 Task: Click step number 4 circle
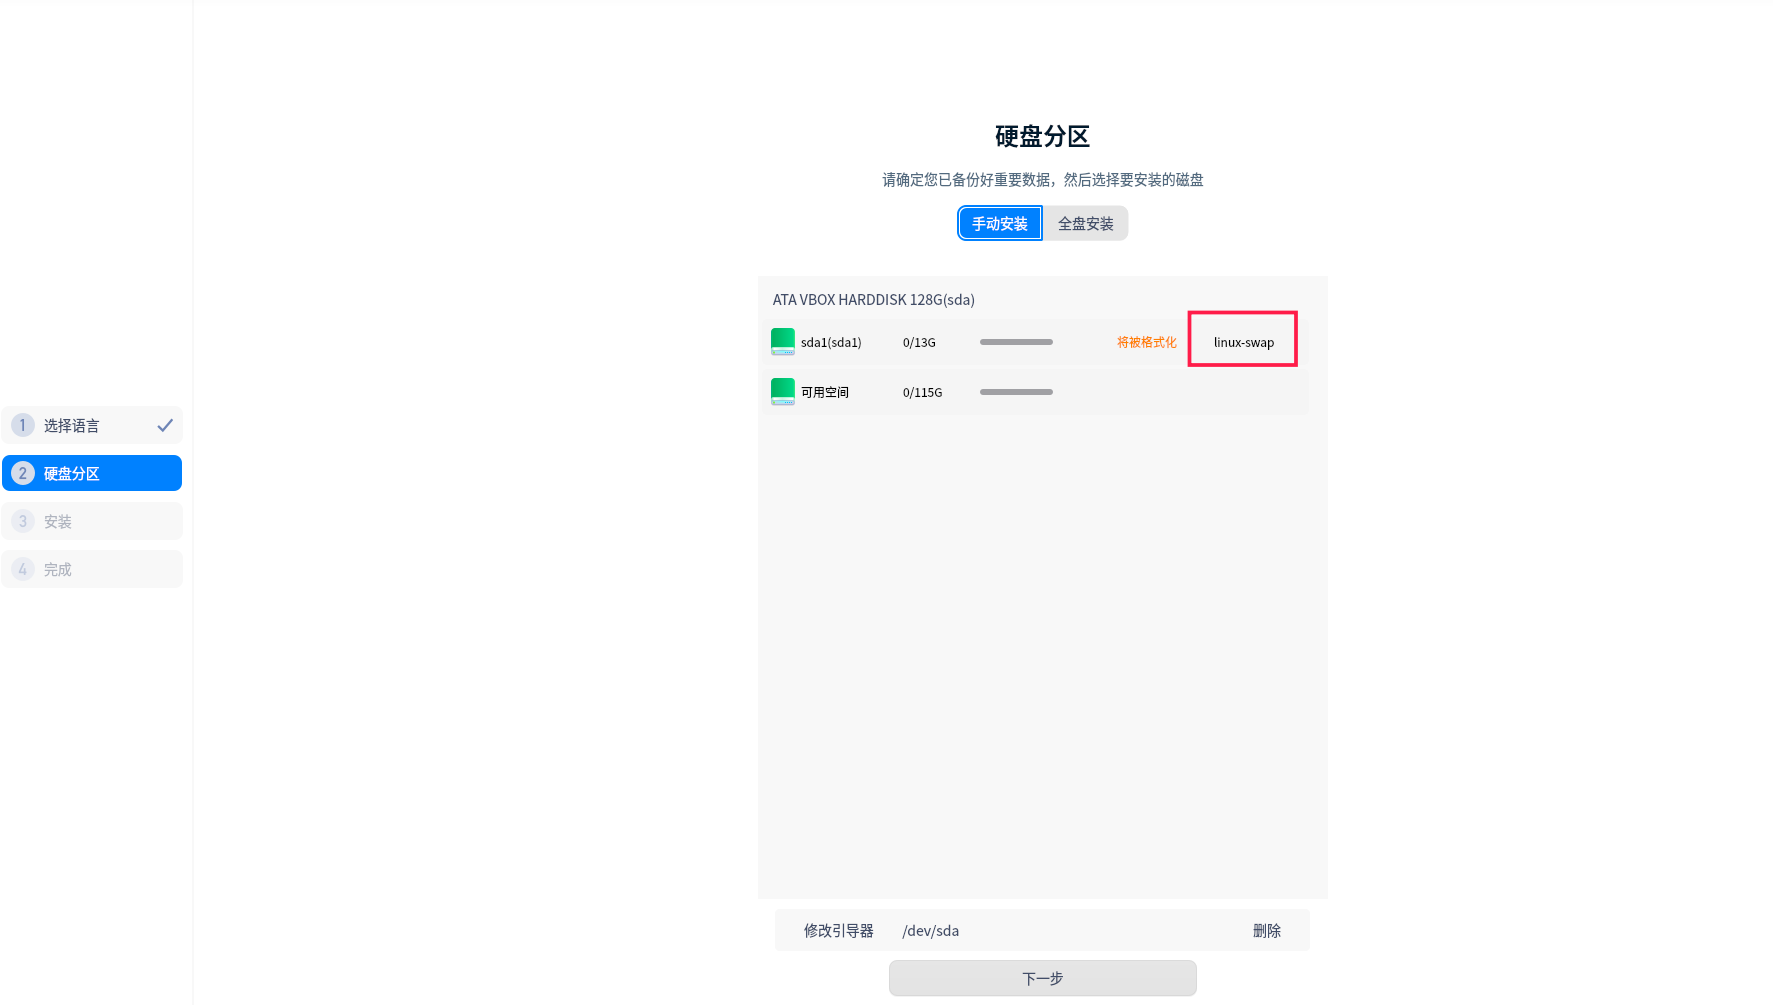click(x=23, y=569)
